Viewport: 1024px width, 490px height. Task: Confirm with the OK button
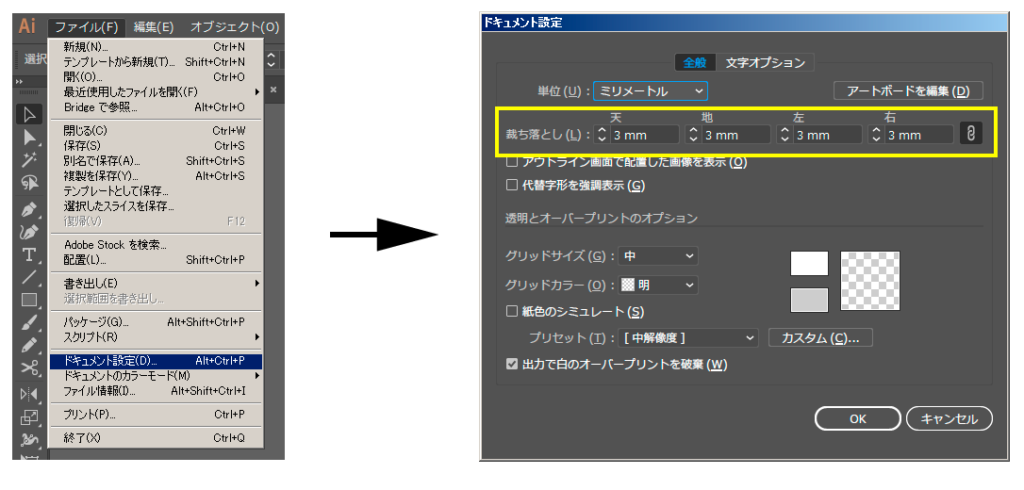click(x=857, y=419)
